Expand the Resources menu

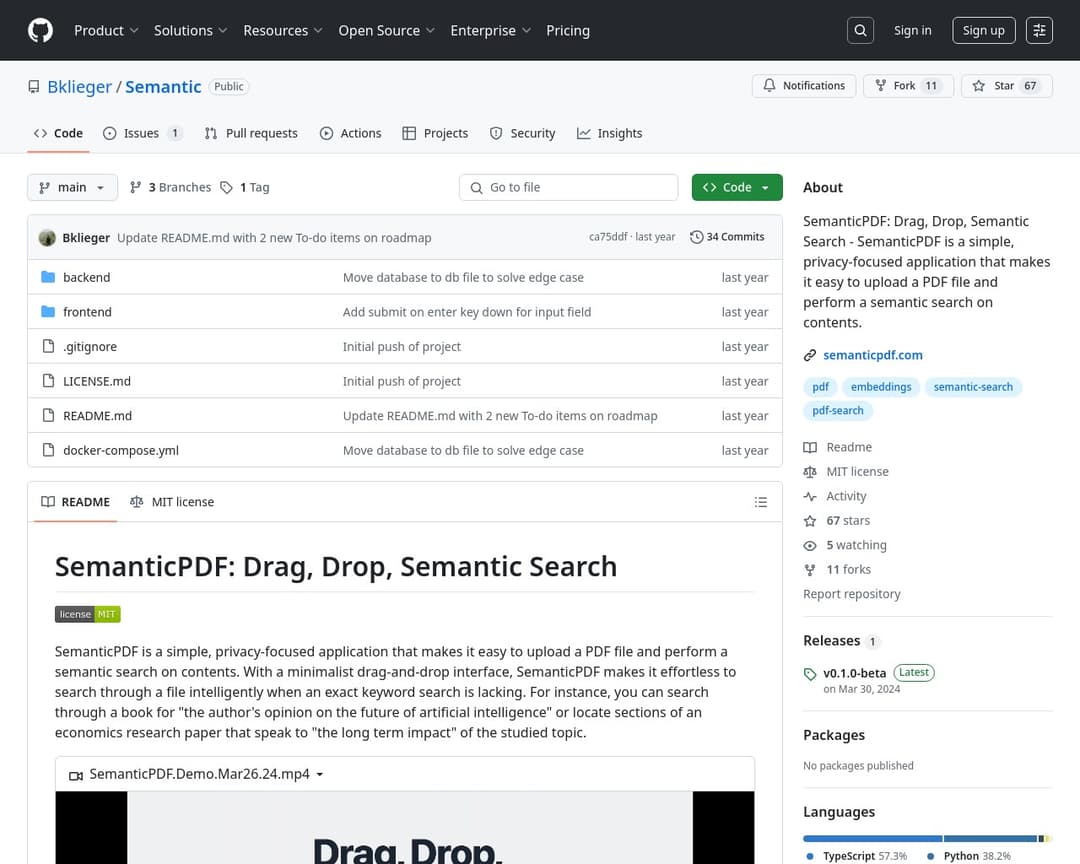click(282, 30)
